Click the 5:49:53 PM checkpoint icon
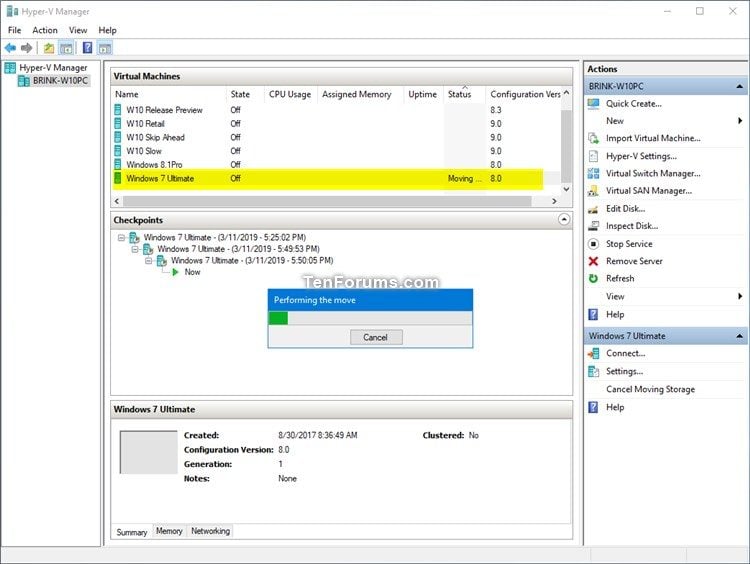750x564 pixels. [148, 249]
